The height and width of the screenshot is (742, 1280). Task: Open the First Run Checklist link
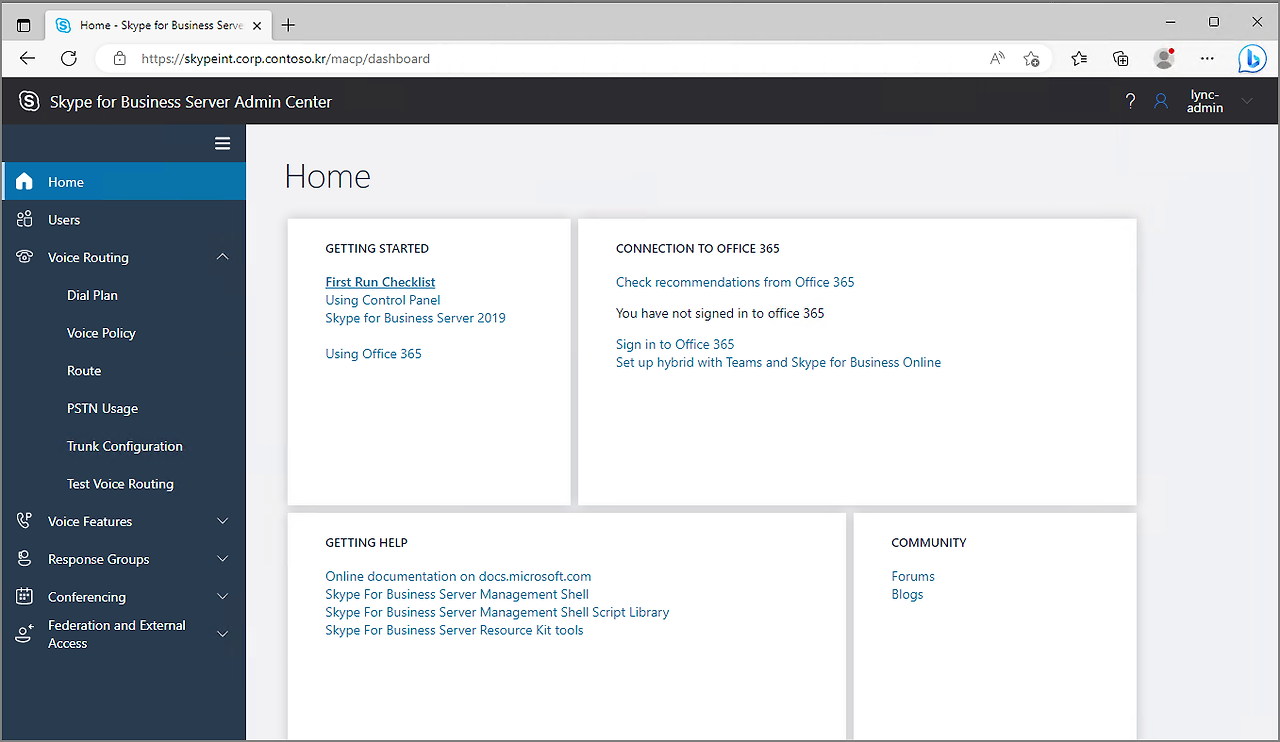coord(380,281)
